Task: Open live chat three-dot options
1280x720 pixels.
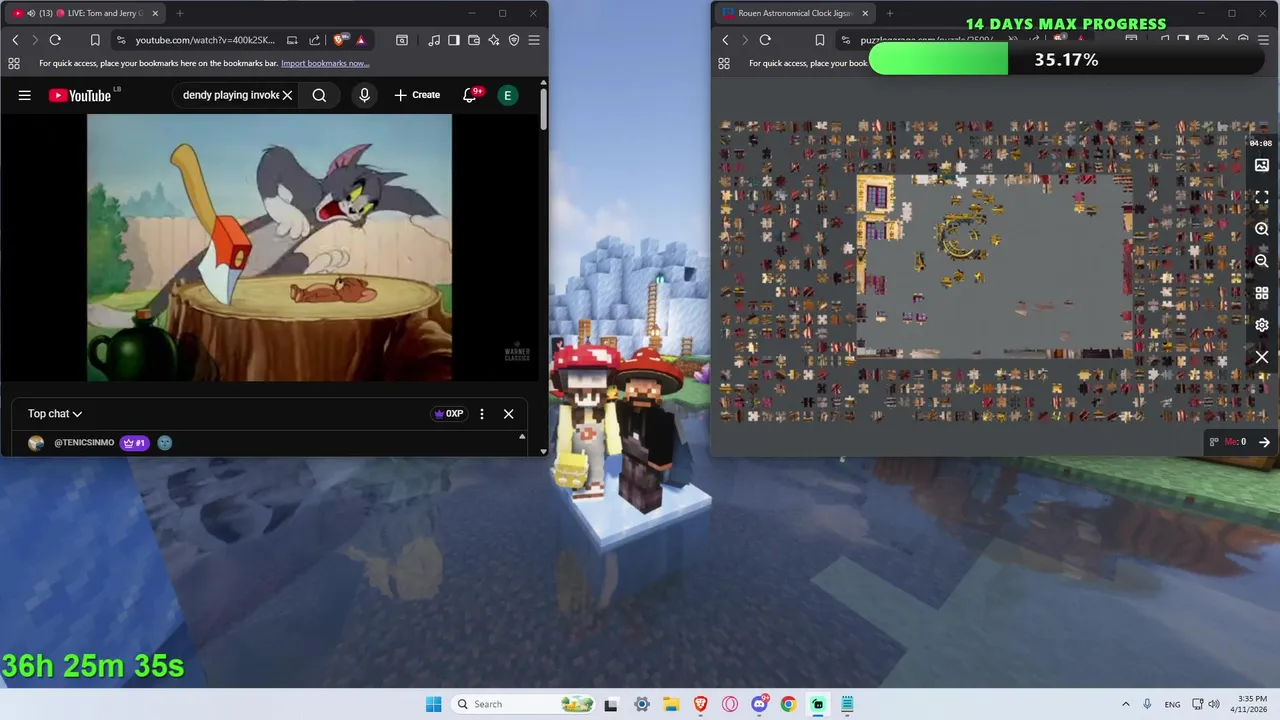Action: 482,413
